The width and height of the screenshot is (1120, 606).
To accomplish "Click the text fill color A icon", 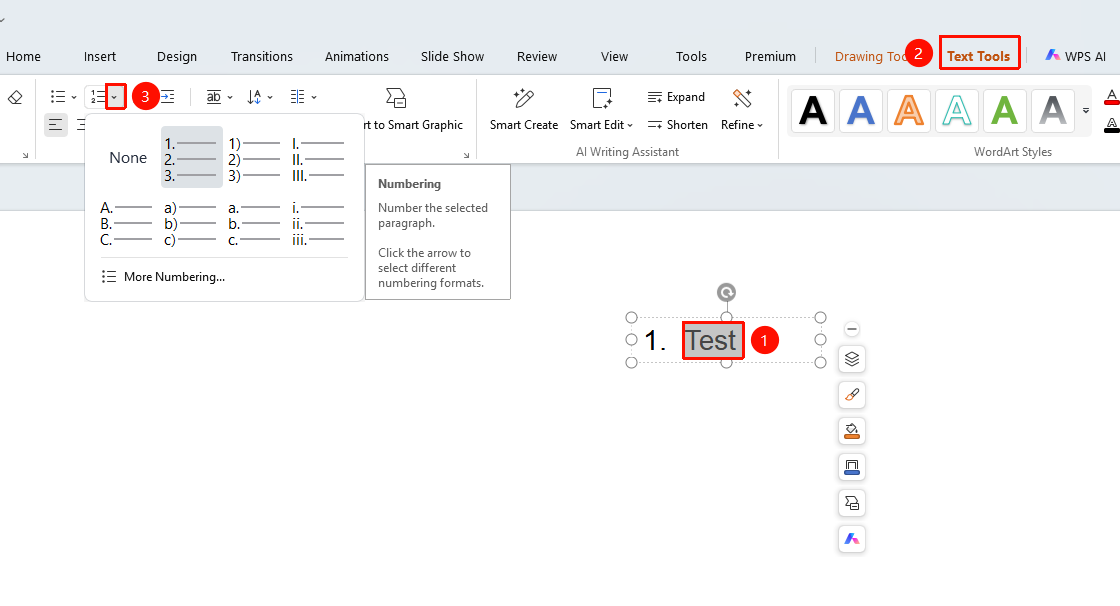I will (1111, 97).
